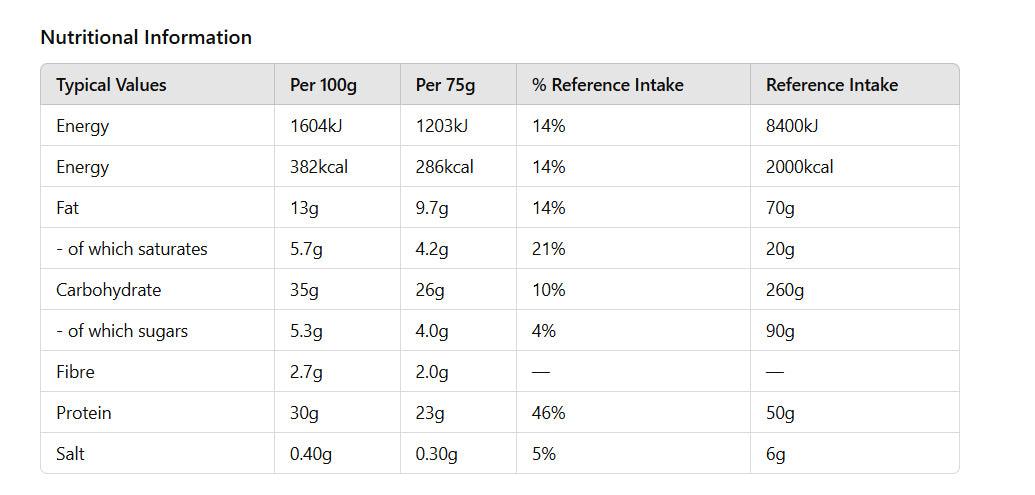
Task: Click the 260g carbohydrate reference intake
Action: [x=785, y=290]
